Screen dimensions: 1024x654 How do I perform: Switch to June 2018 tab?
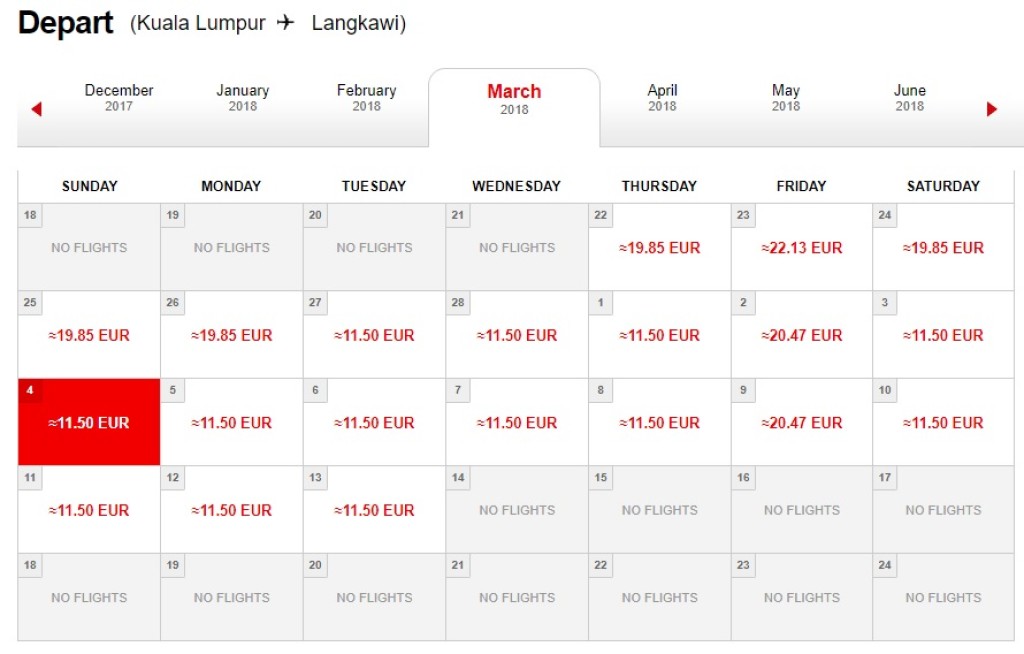pyautogui.click(x=909, y=98)
